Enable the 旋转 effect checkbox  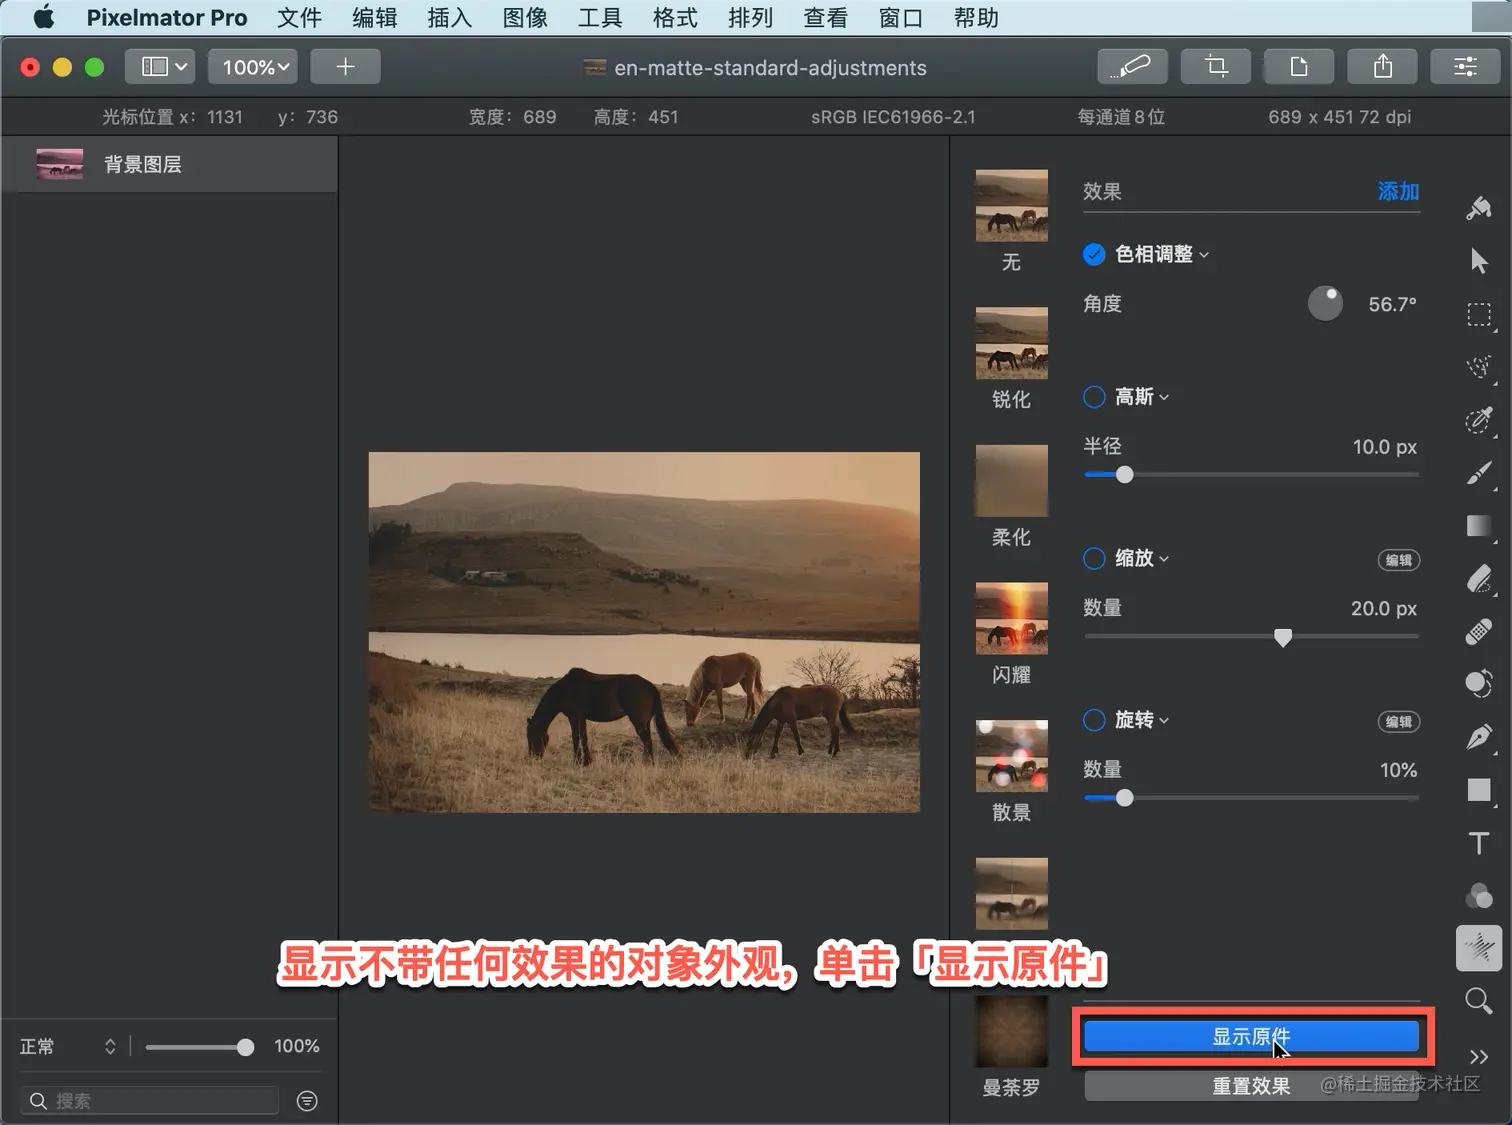[x=1094, y=720]
